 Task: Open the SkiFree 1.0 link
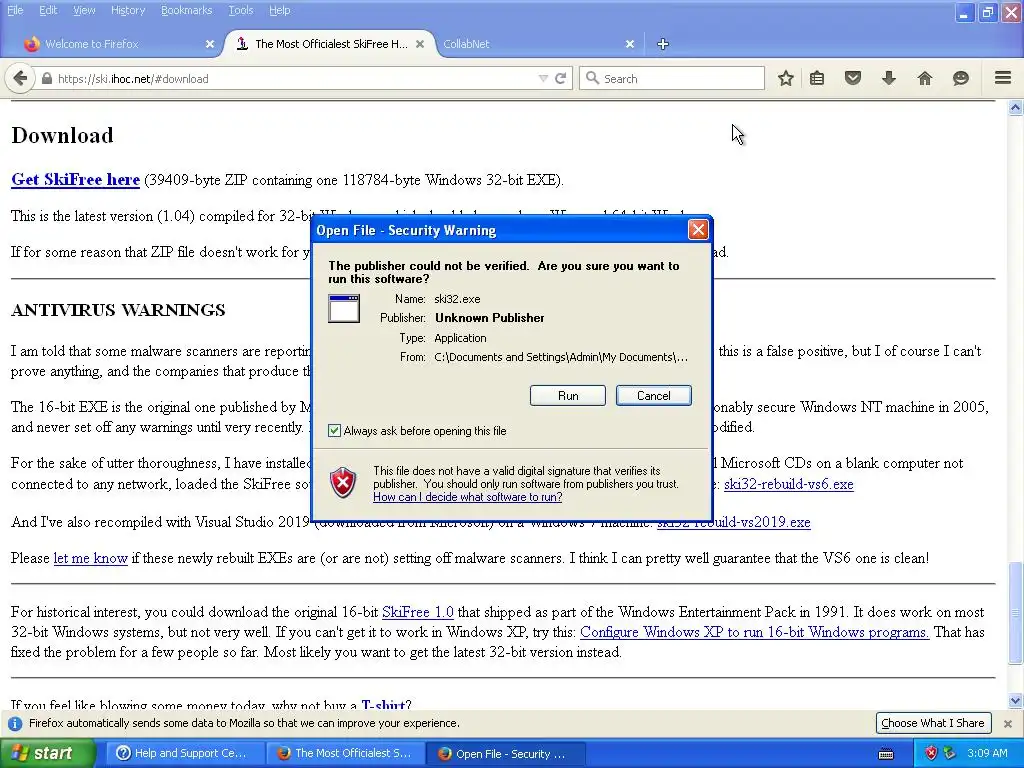click(x=417, y=612)
